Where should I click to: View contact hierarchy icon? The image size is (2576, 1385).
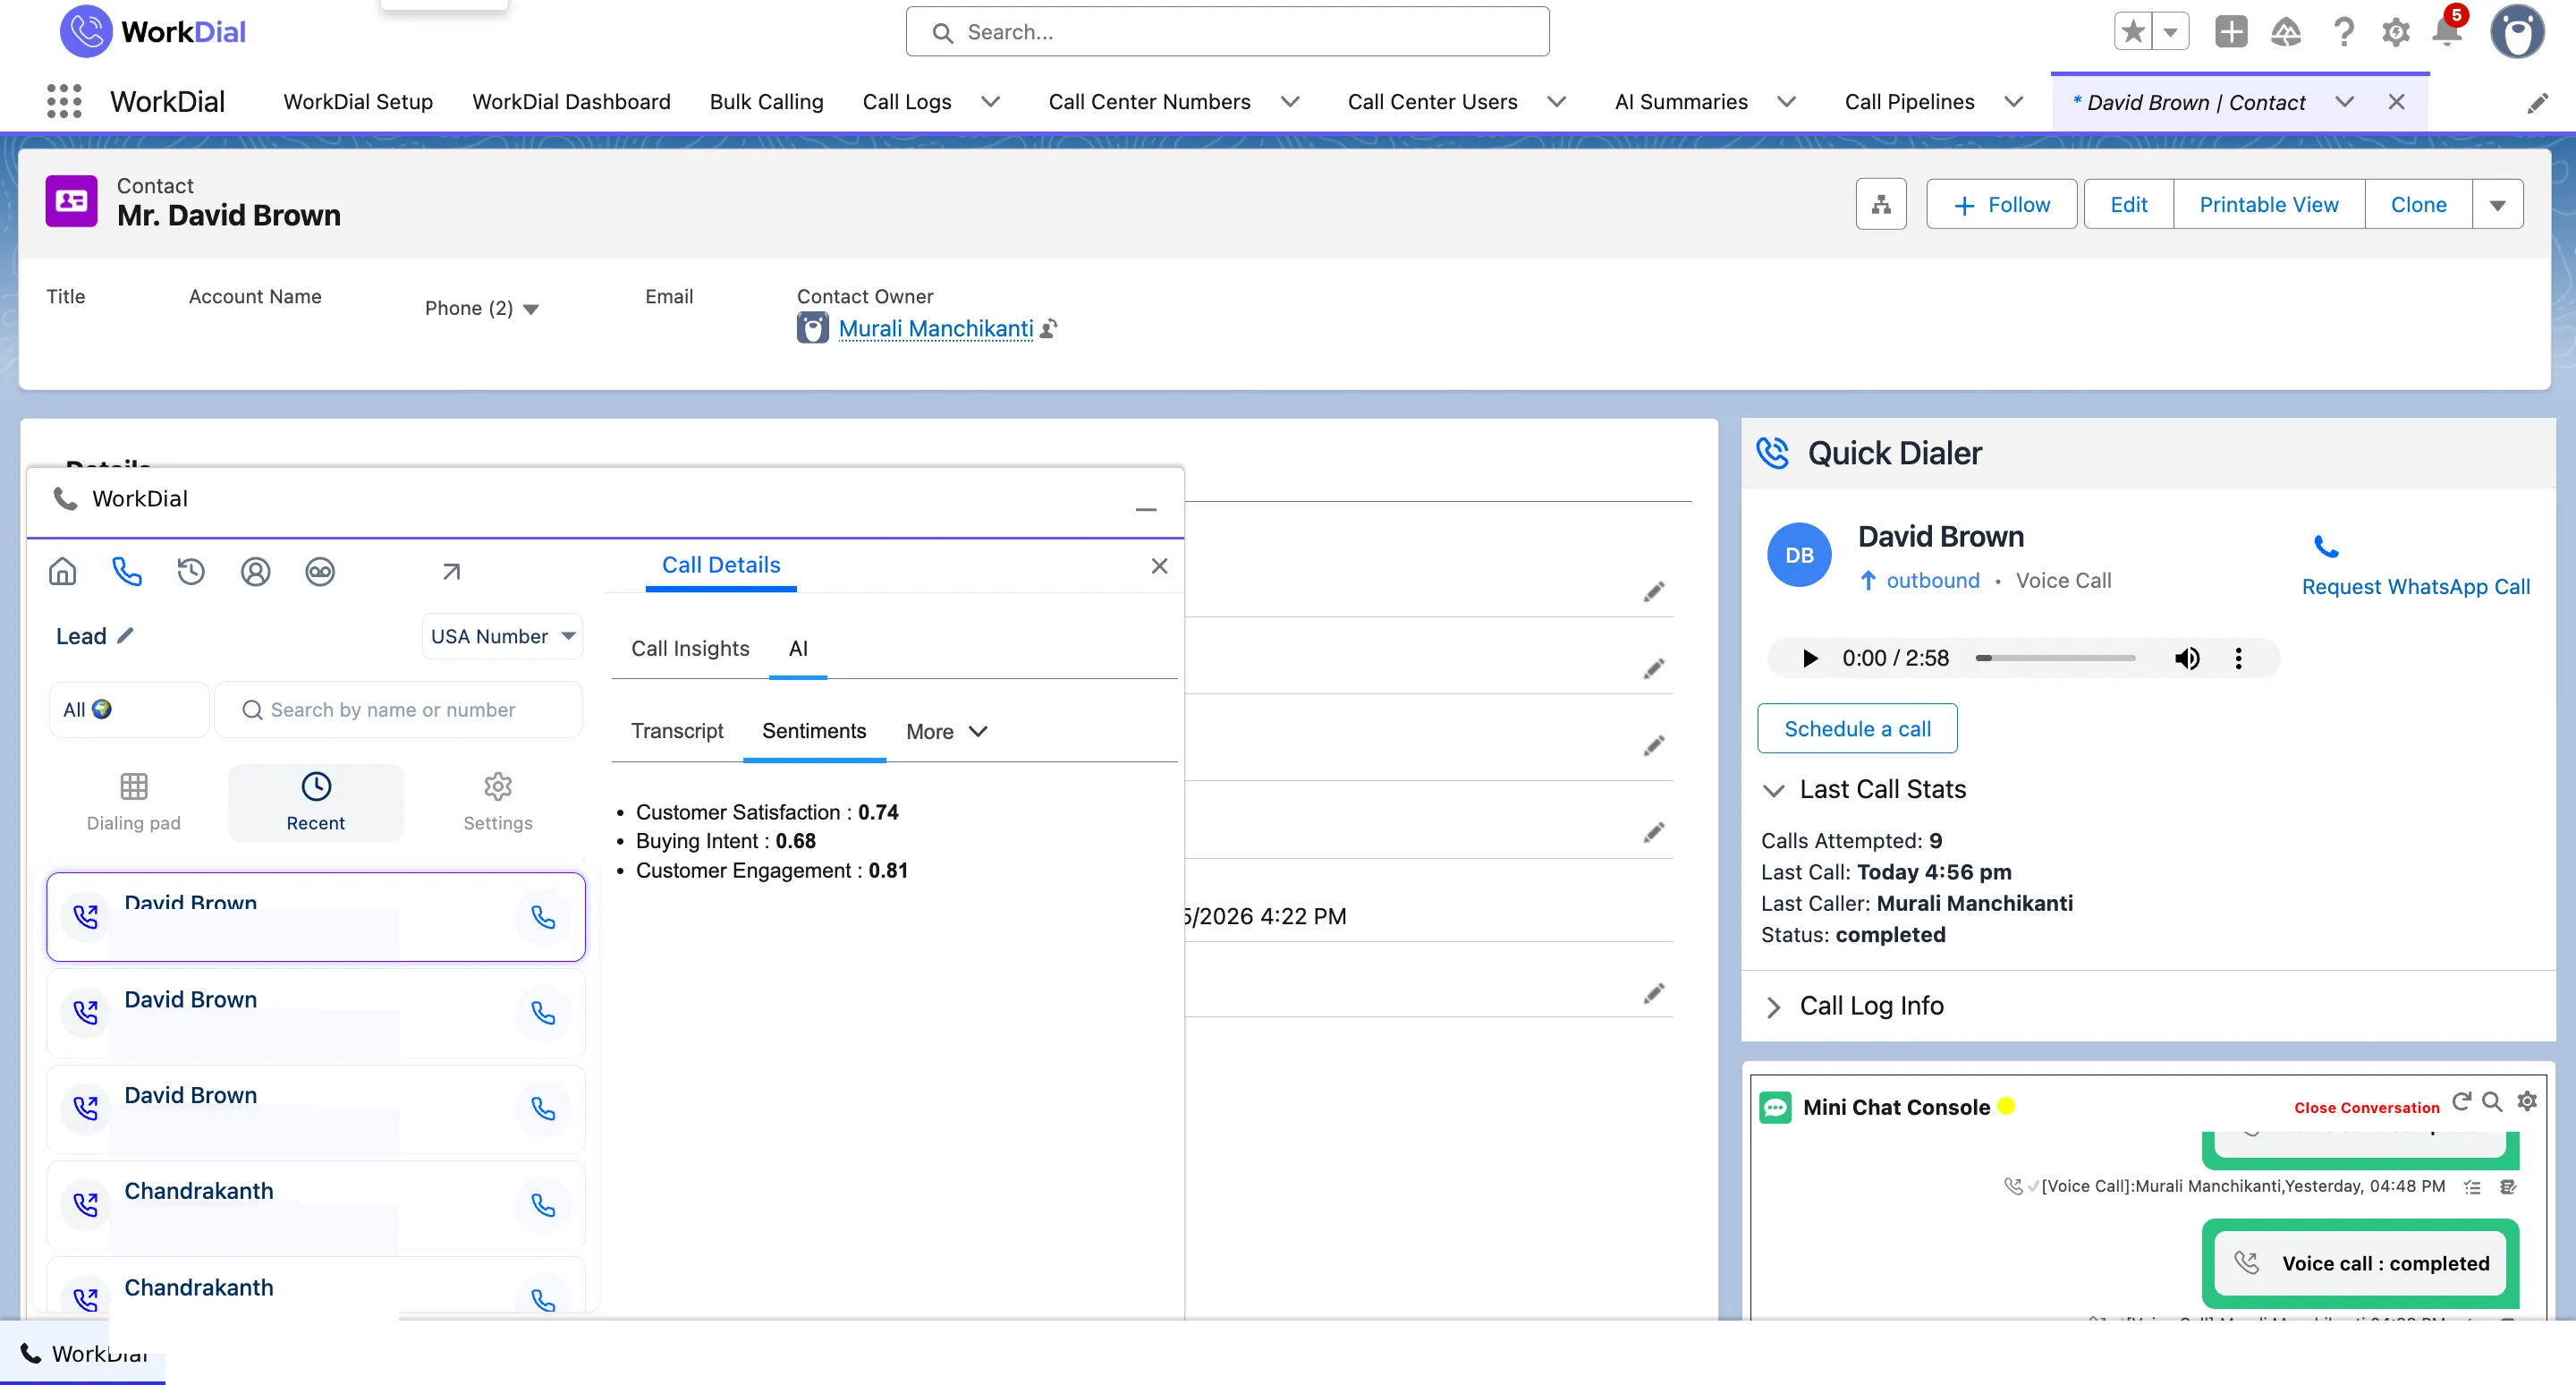pyautogui.click(x=1881, y=204)
